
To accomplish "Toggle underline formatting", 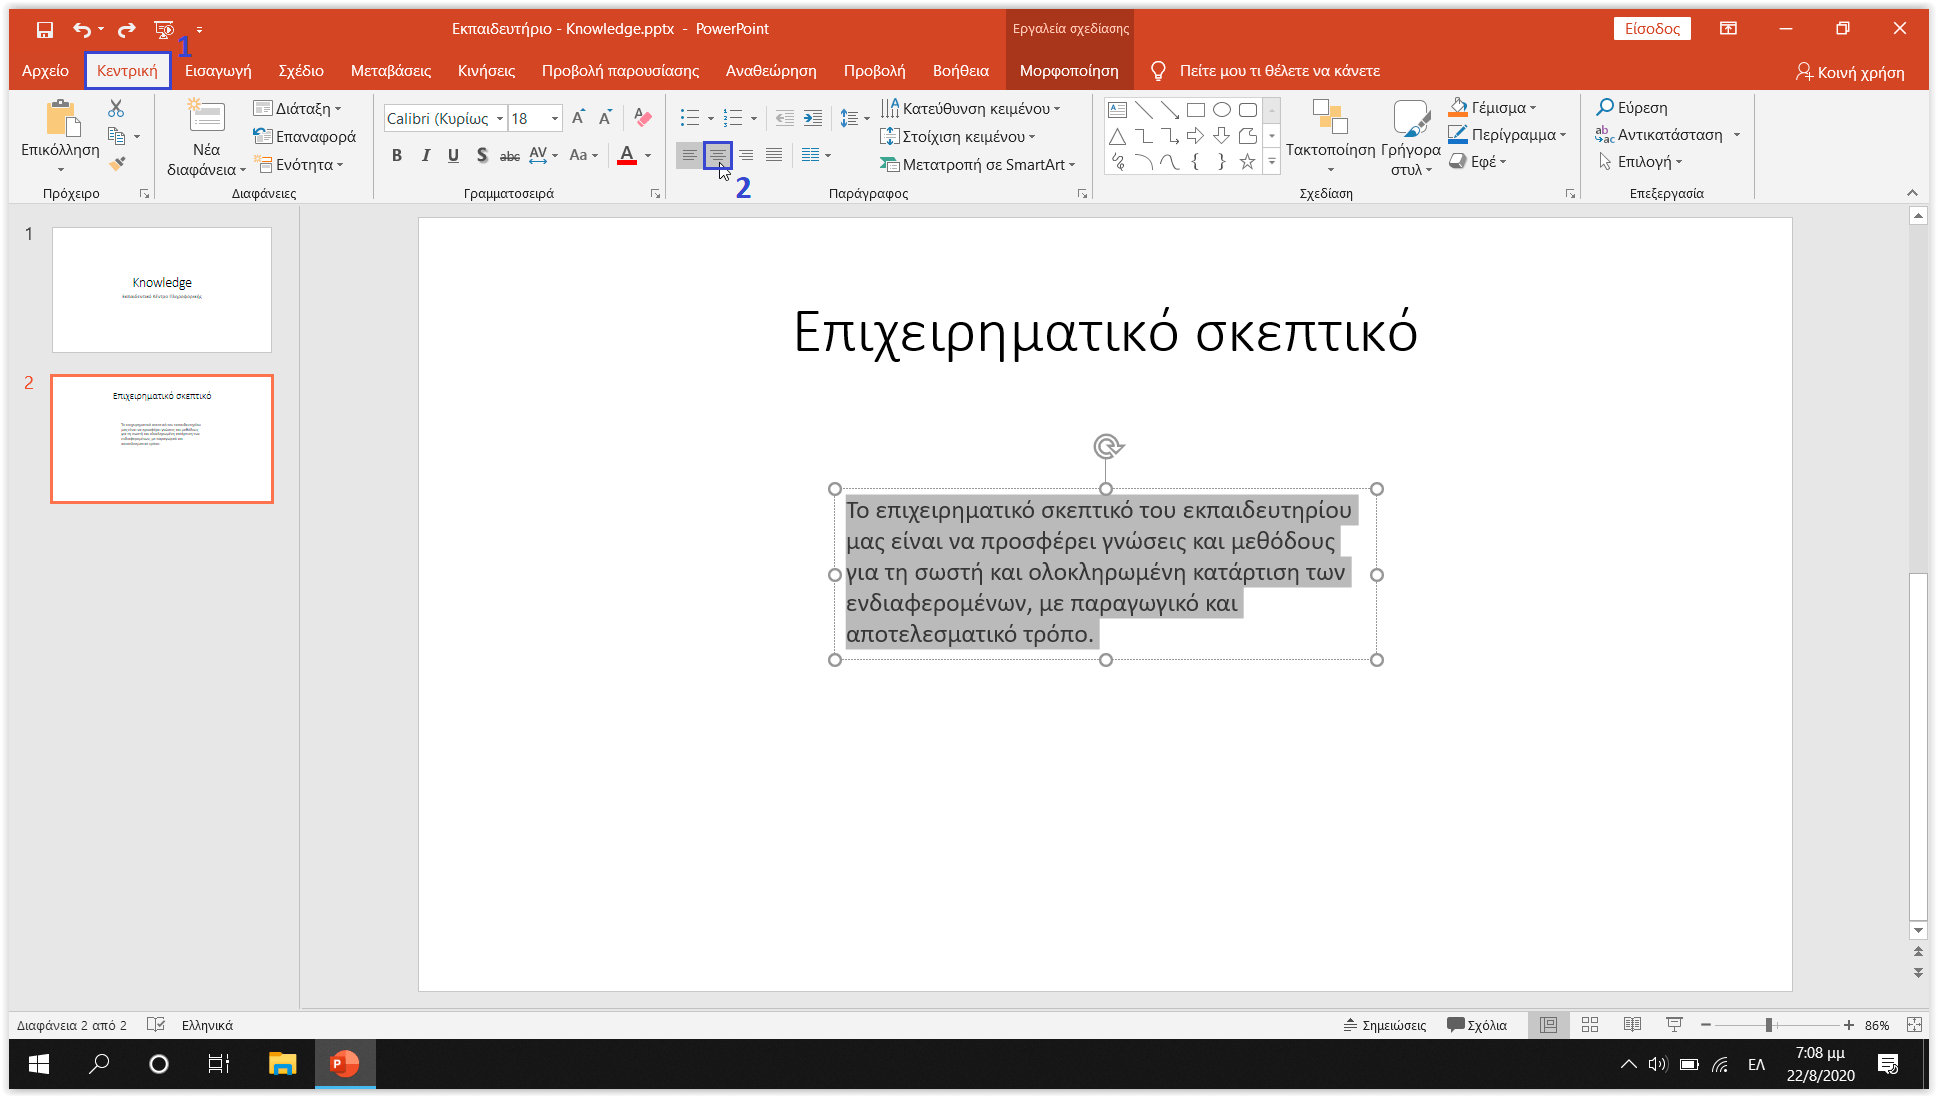I will click(x=453, y=155).
